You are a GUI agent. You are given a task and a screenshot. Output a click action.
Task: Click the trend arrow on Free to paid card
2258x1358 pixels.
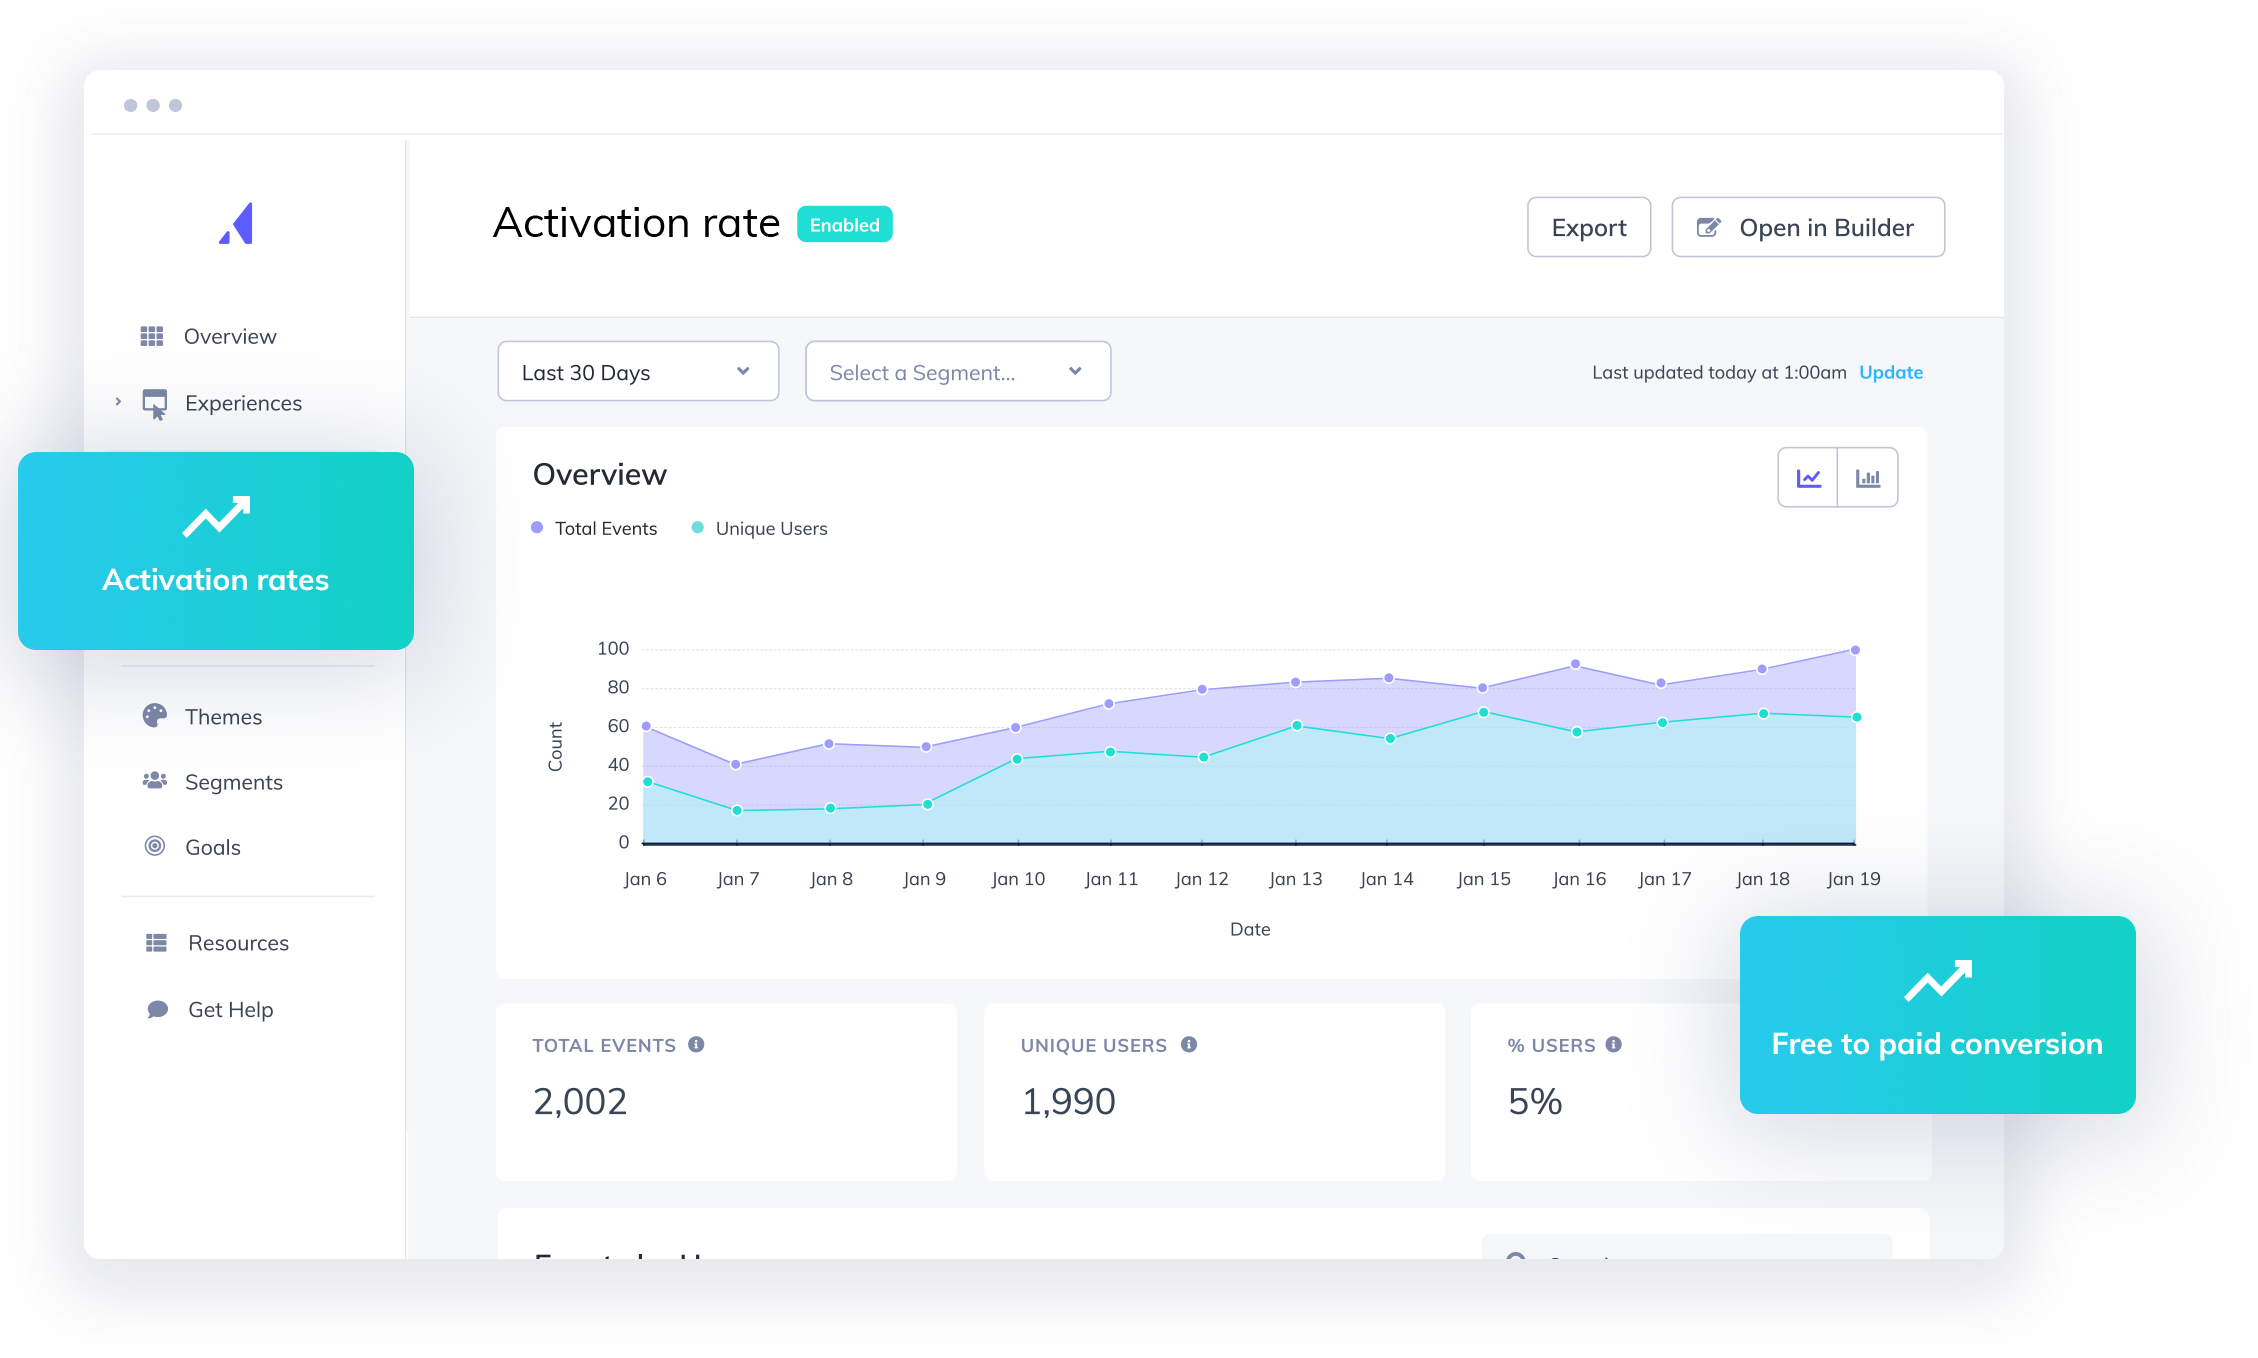(1938, 980)
